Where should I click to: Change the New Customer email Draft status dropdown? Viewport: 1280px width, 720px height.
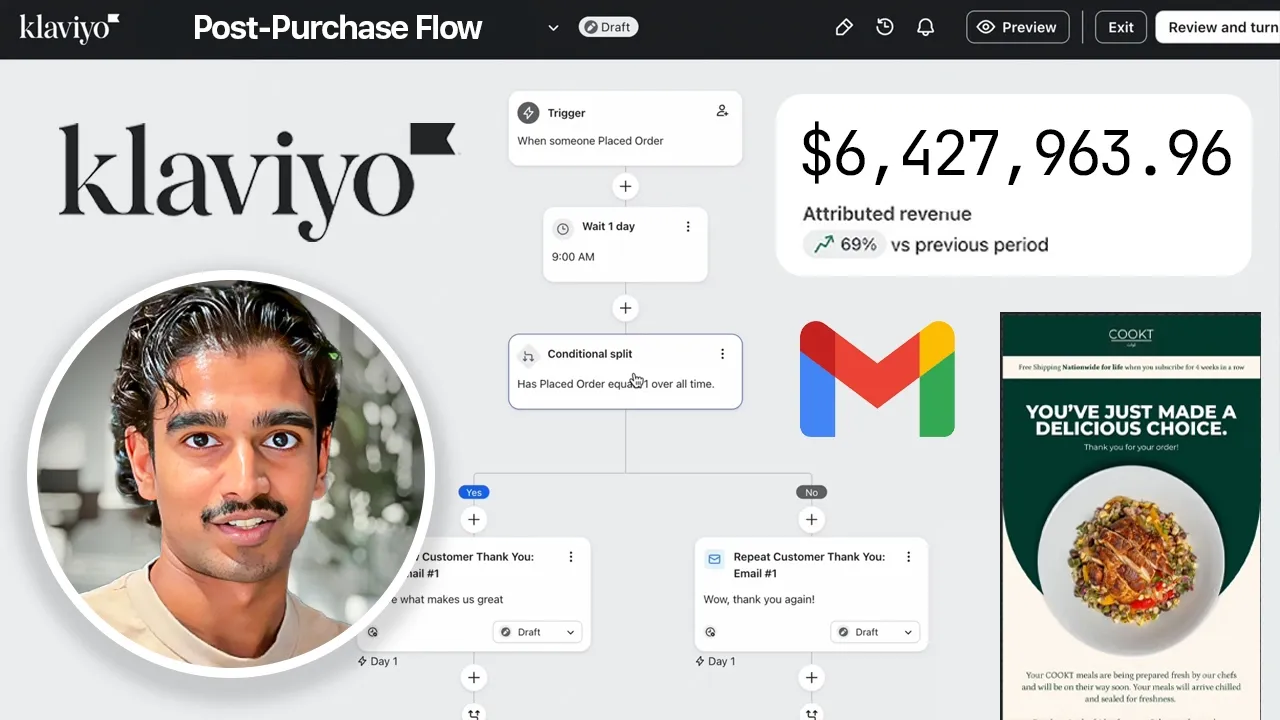point(535,632)
